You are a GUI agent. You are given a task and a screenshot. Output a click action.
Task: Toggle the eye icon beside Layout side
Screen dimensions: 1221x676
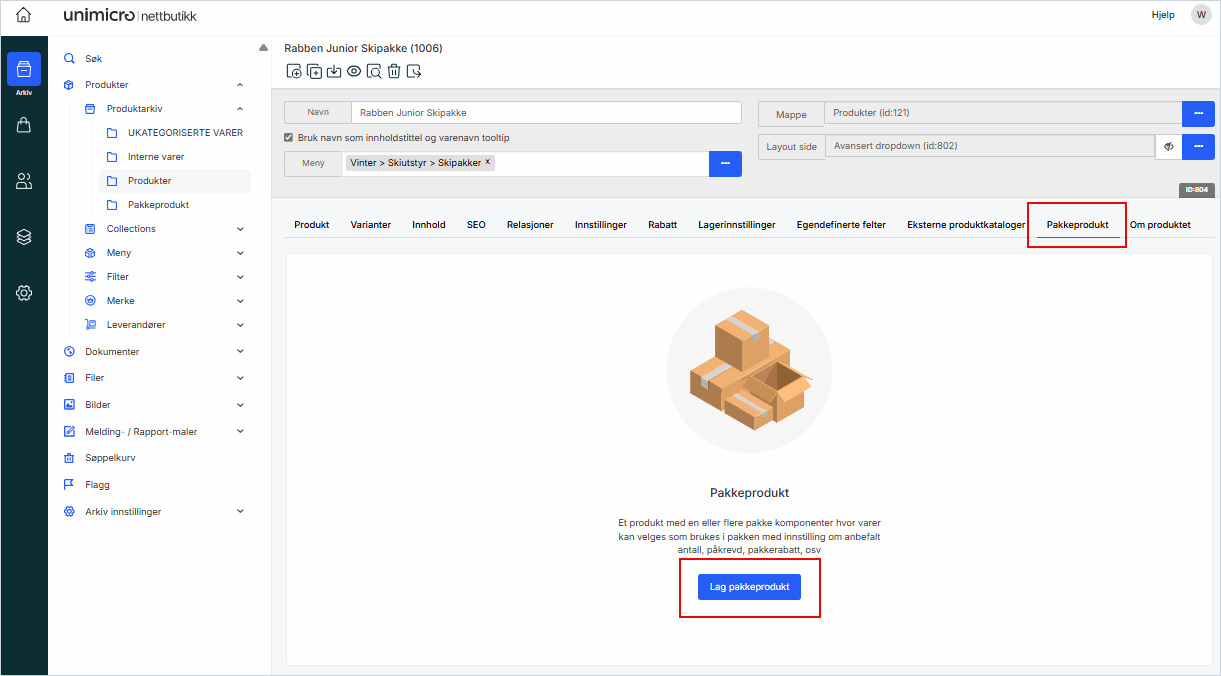tap(1168, 147)
